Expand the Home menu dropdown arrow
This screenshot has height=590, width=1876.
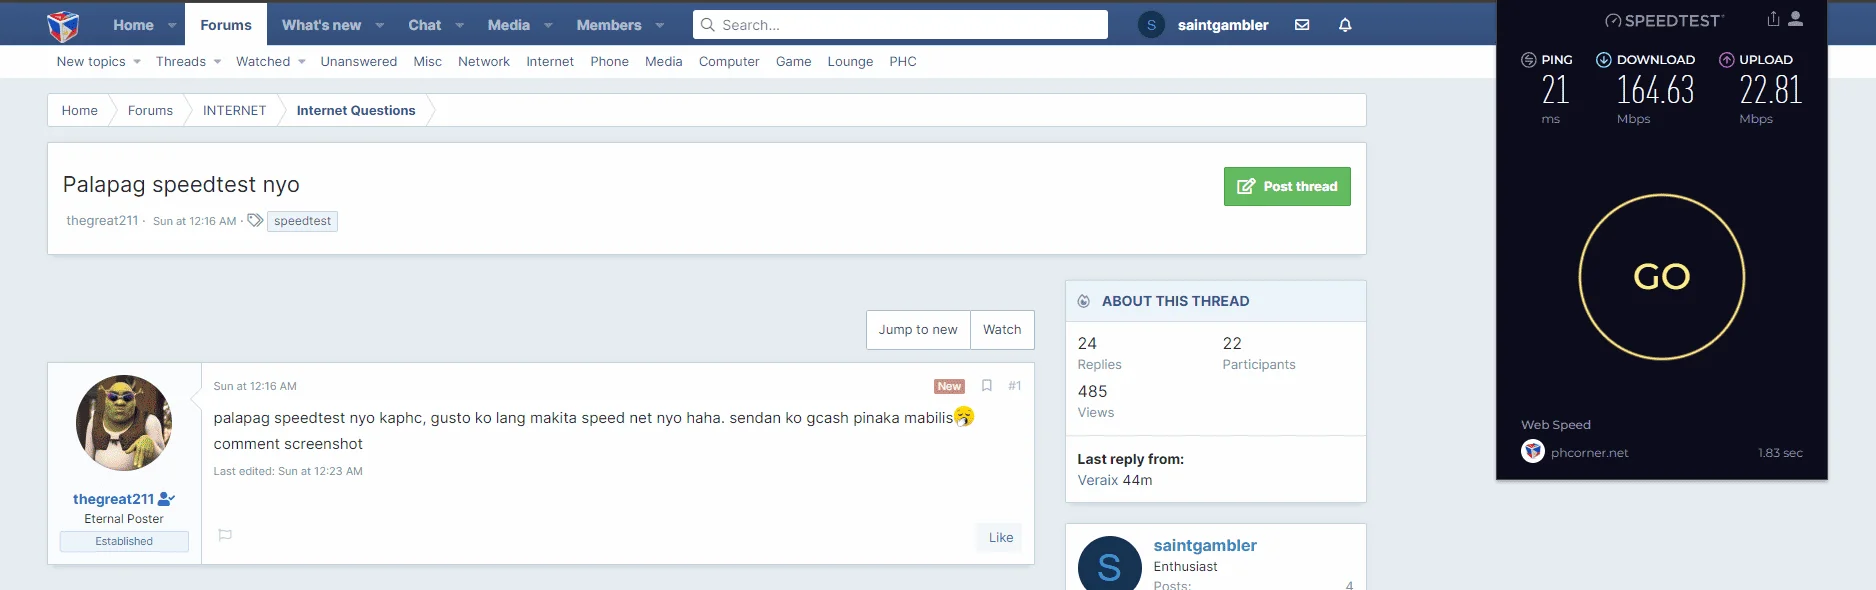point(172,26)
